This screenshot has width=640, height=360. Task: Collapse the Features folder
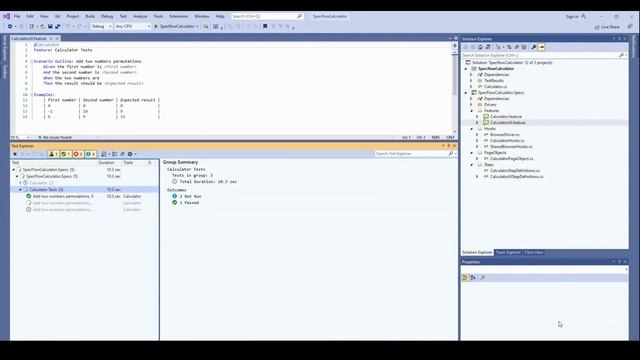click(x=471, y=111)
